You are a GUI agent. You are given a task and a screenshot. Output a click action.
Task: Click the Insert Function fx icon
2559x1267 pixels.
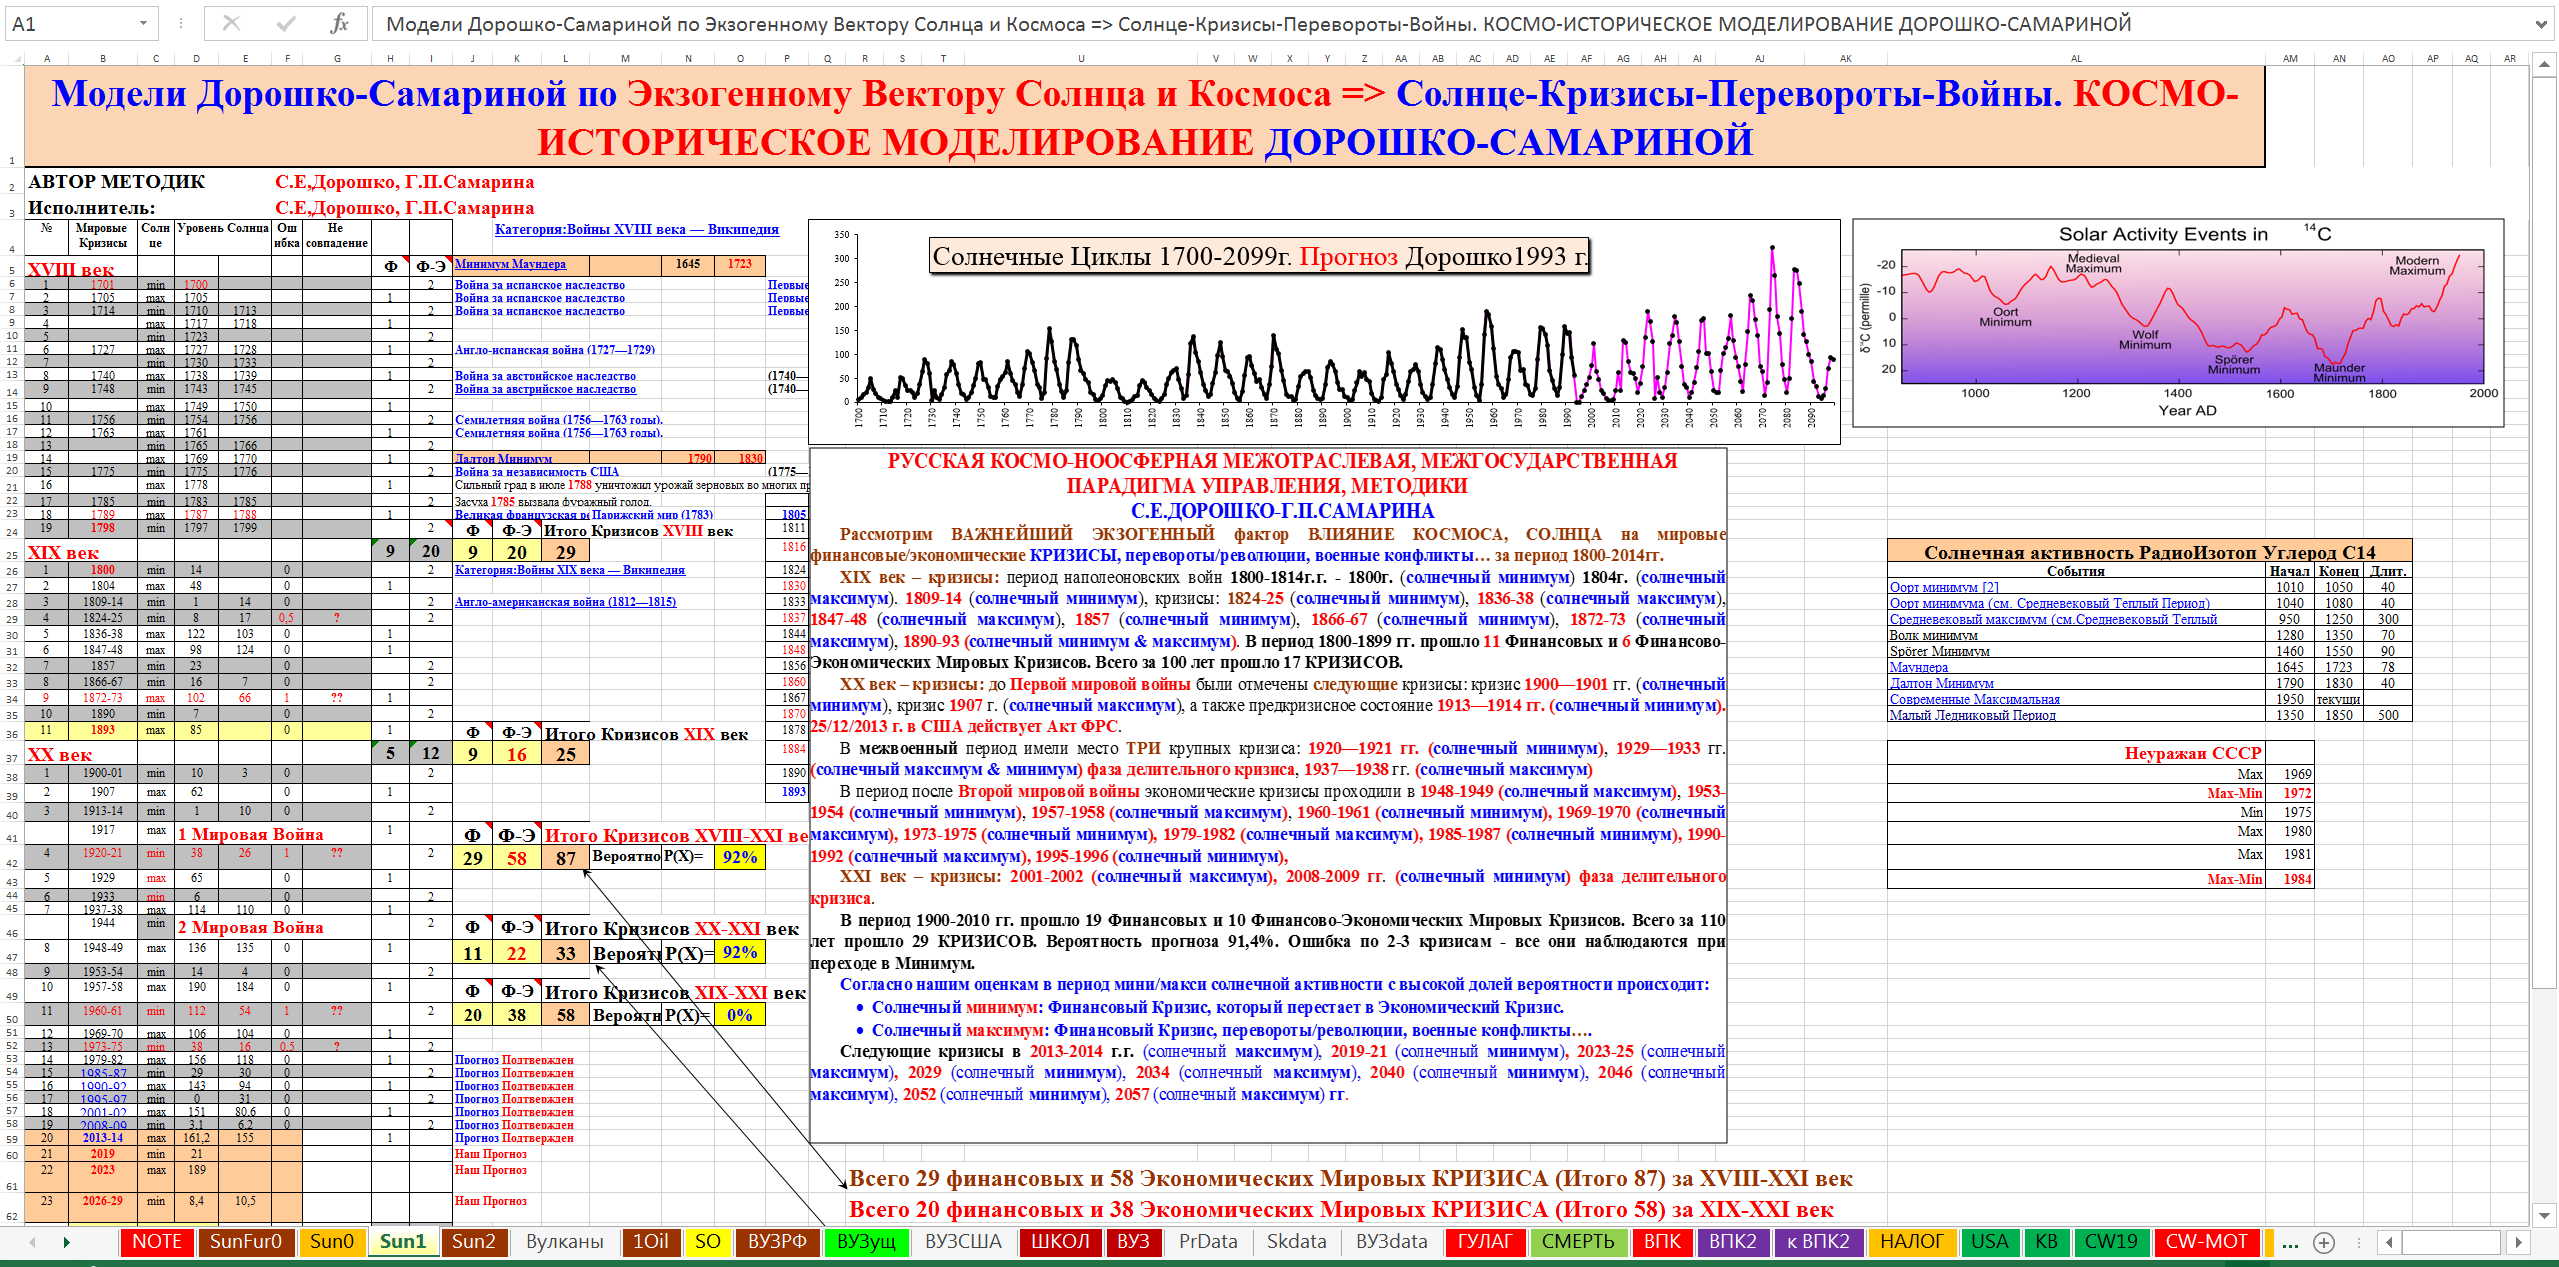[x=339, y=23]
